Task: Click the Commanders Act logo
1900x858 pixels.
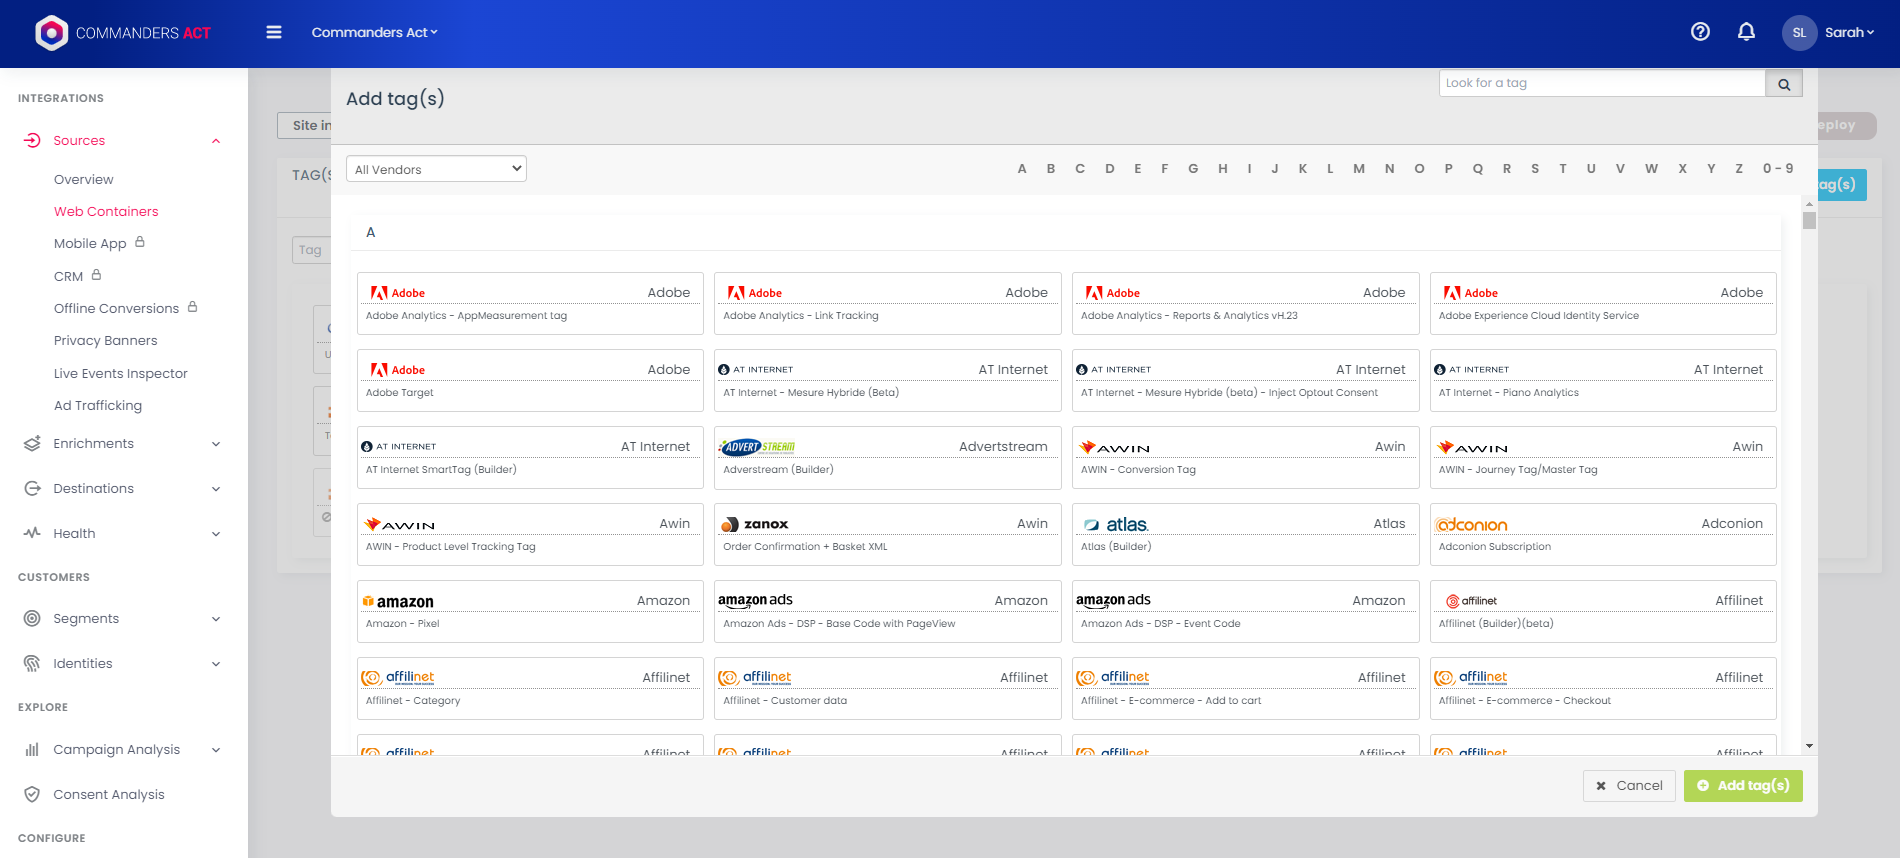Action: (123, 33)
